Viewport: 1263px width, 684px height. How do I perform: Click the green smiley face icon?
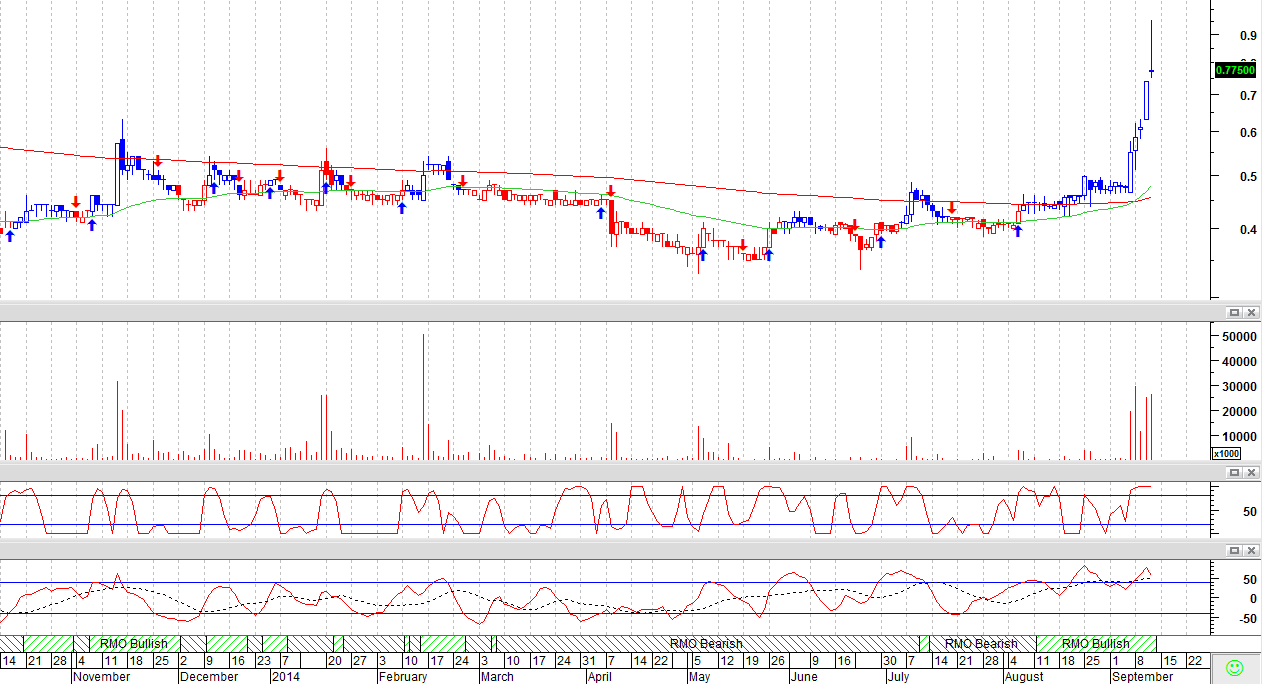coord(1235,667)
